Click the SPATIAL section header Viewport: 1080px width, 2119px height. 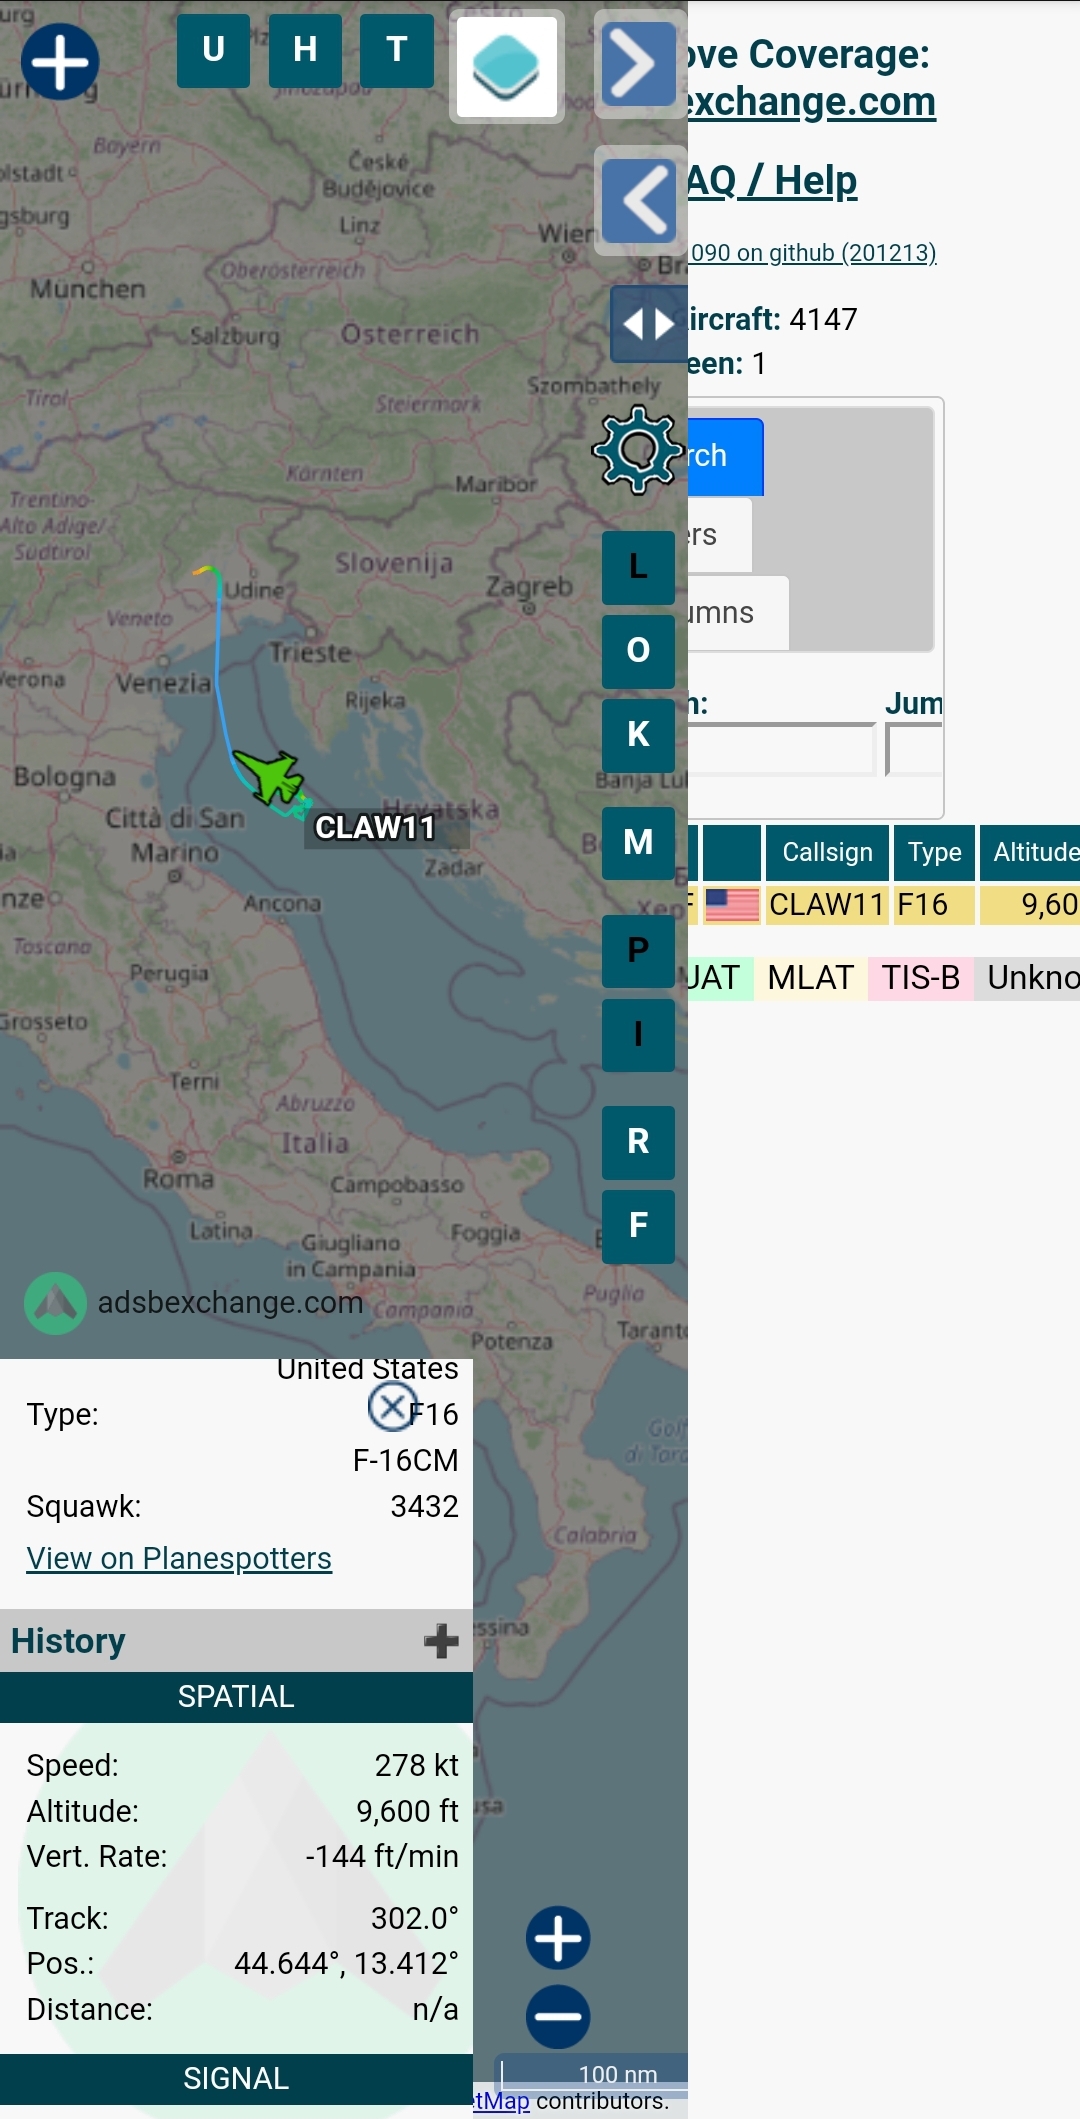236,1697
